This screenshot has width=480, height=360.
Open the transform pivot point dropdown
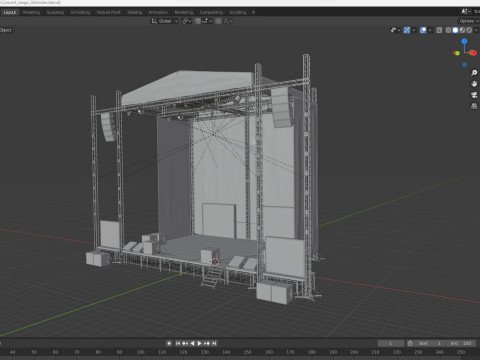coord(186,21)
